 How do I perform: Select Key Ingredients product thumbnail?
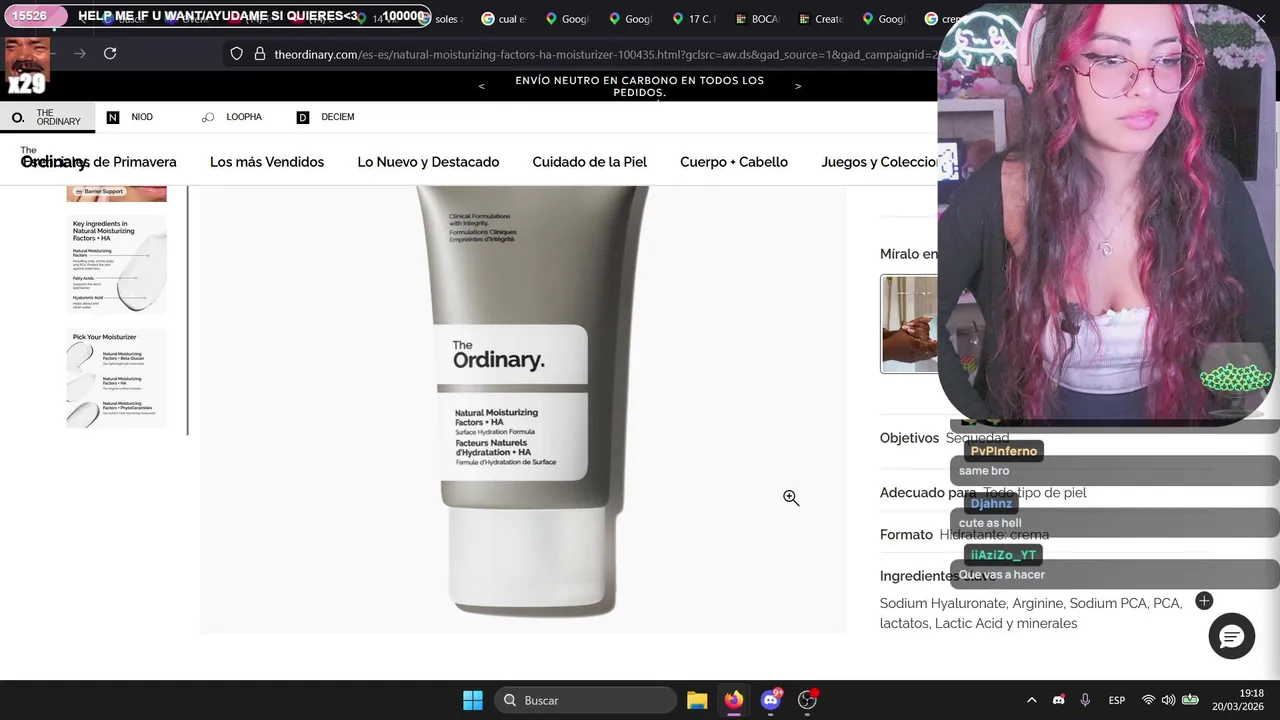(117, 265)
